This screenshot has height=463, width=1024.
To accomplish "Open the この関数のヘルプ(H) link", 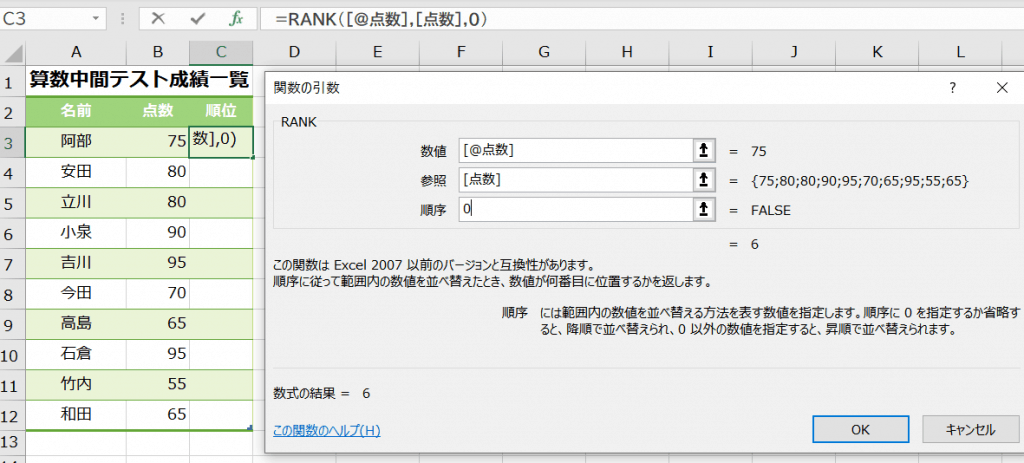I will 327,431.
